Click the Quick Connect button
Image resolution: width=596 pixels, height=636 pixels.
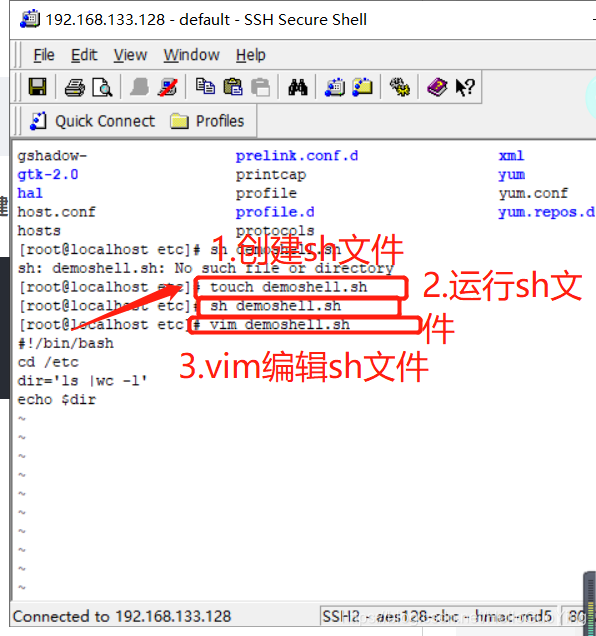93,121
